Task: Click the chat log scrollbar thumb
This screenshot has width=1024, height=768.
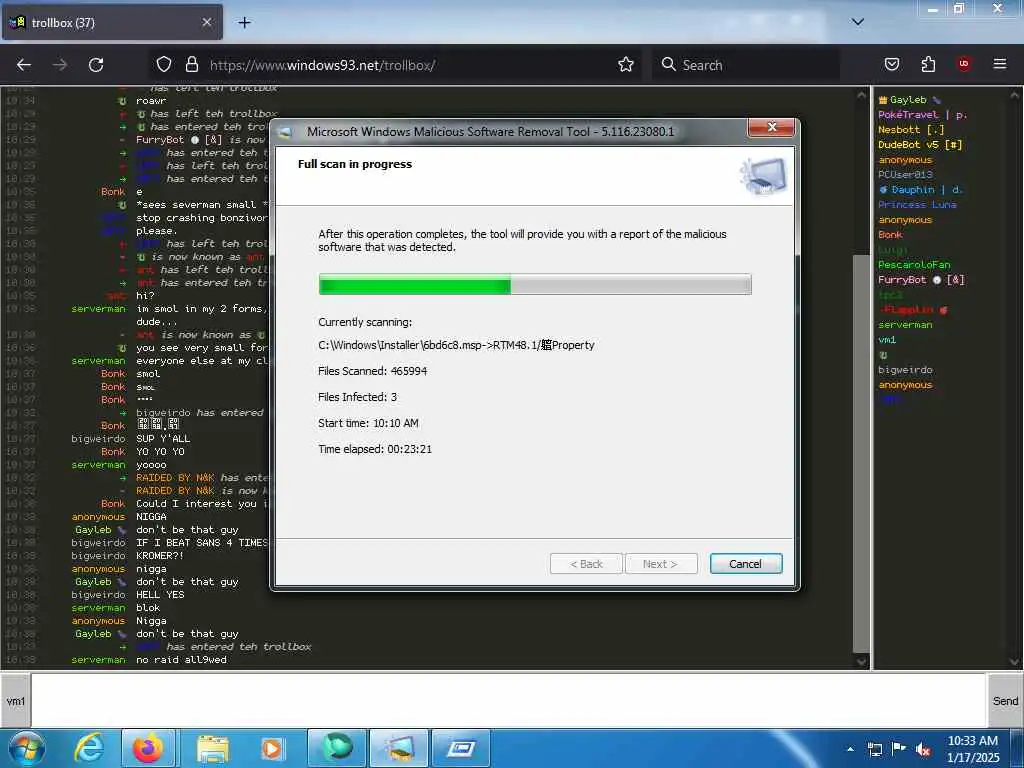Action: (861, 452)
